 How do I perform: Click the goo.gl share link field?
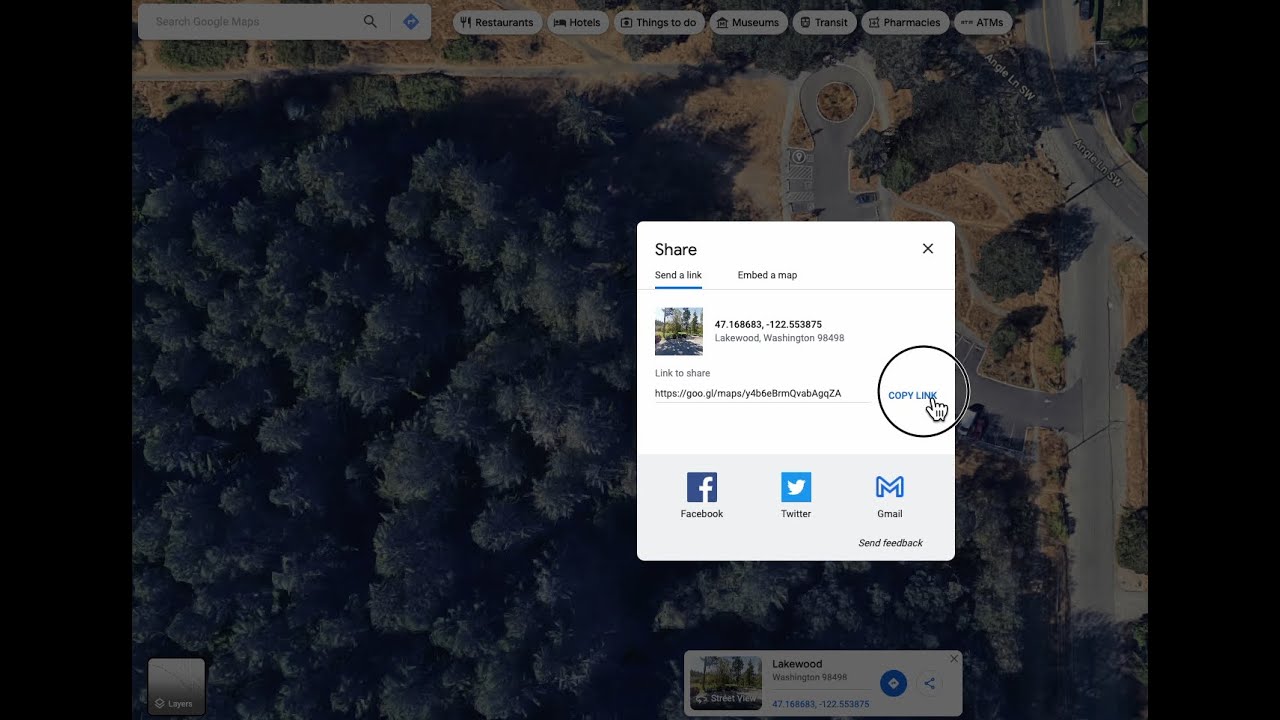(762, 394)
